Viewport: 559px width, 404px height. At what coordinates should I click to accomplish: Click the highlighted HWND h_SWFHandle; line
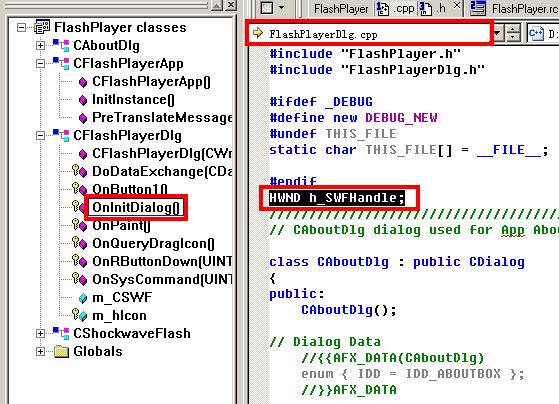pyautogui.click(x=337, y=198)
